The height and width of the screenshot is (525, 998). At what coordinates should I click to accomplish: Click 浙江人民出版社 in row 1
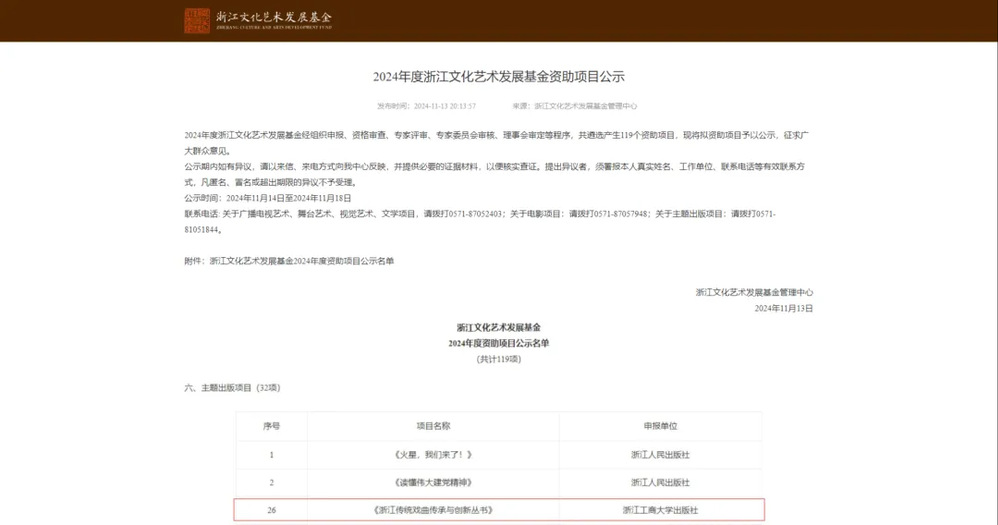(661, 455)
